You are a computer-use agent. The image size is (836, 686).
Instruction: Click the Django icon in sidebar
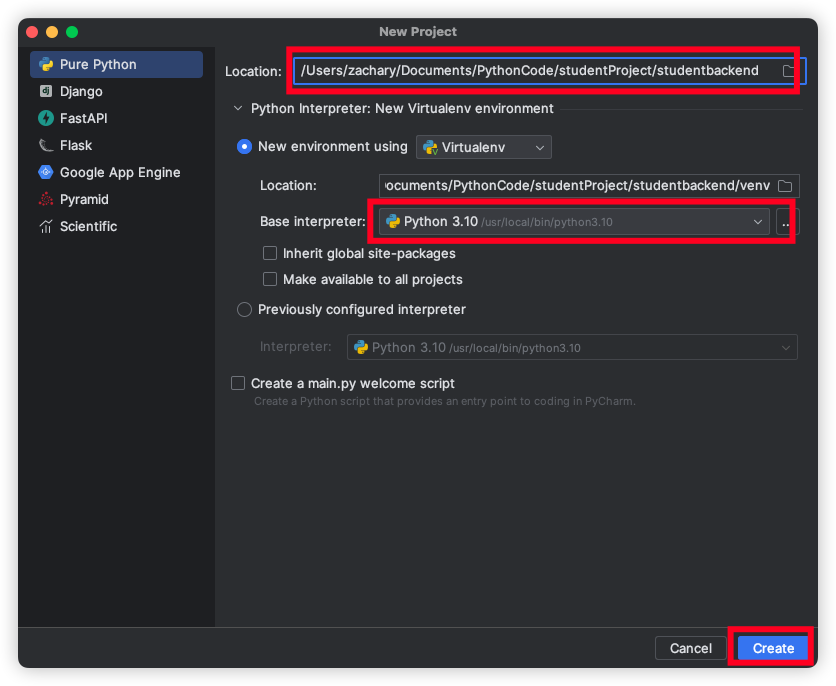(46, 91)
